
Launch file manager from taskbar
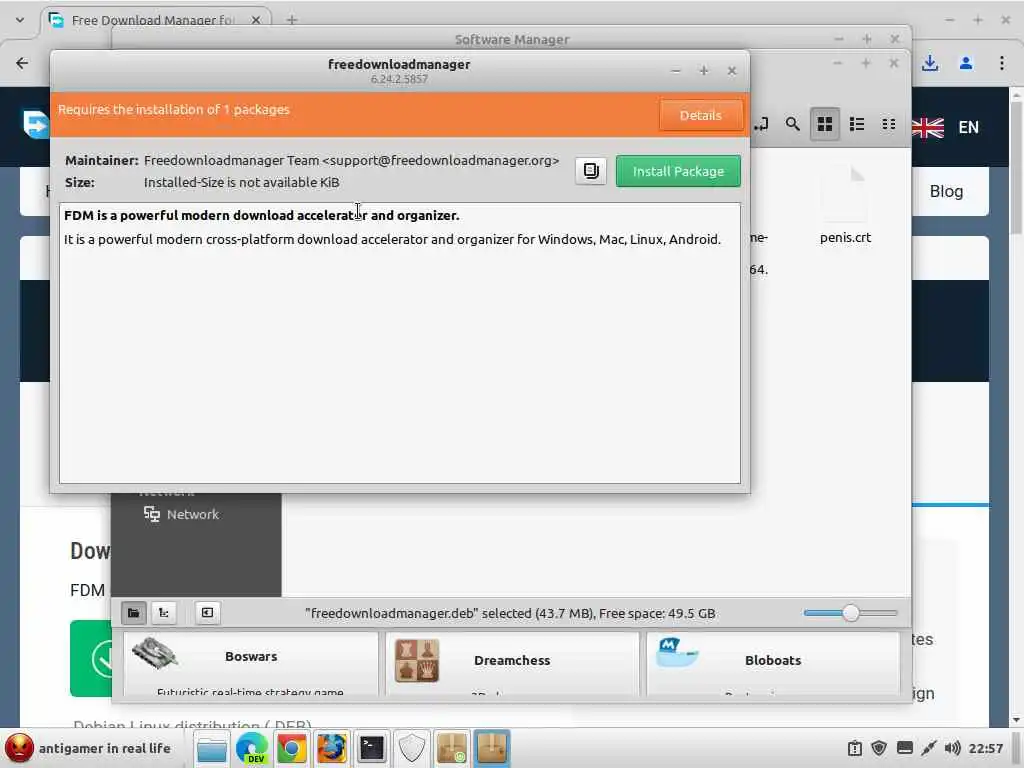point(212,748)
